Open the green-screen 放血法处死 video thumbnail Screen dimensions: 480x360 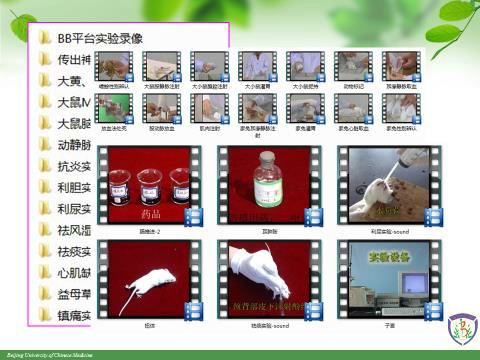(114, 108)
